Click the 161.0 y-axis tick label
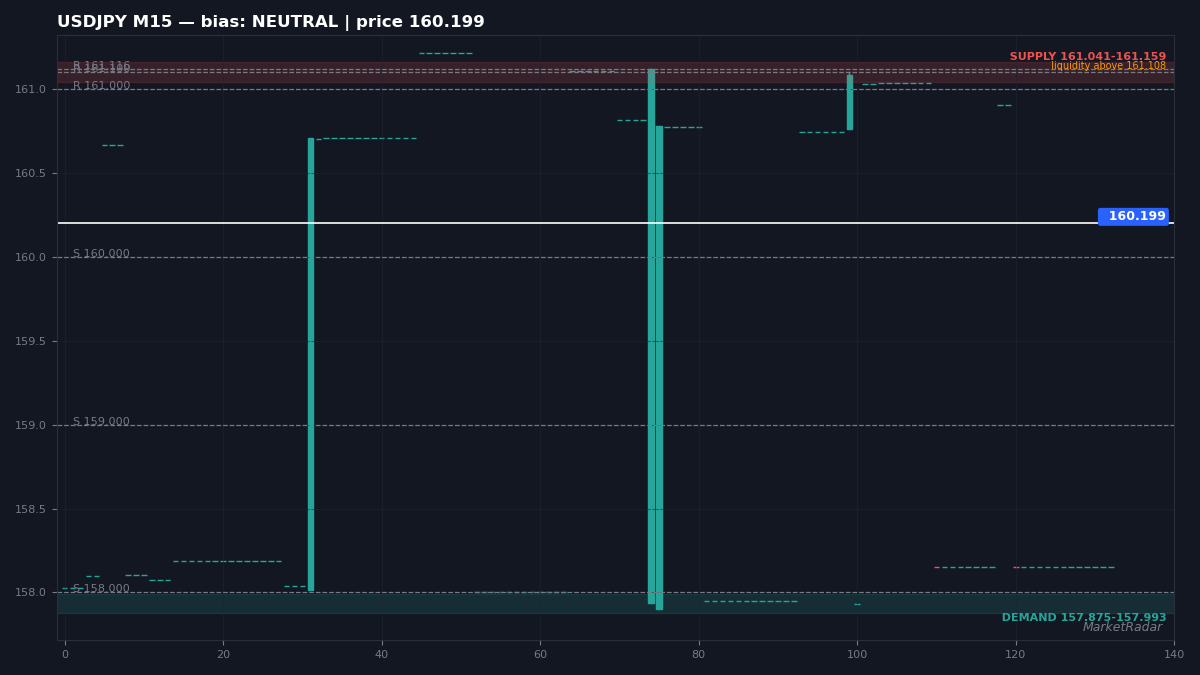This screenshot has width=1200, height=675. pyautogui.click(x=30, y=90)
